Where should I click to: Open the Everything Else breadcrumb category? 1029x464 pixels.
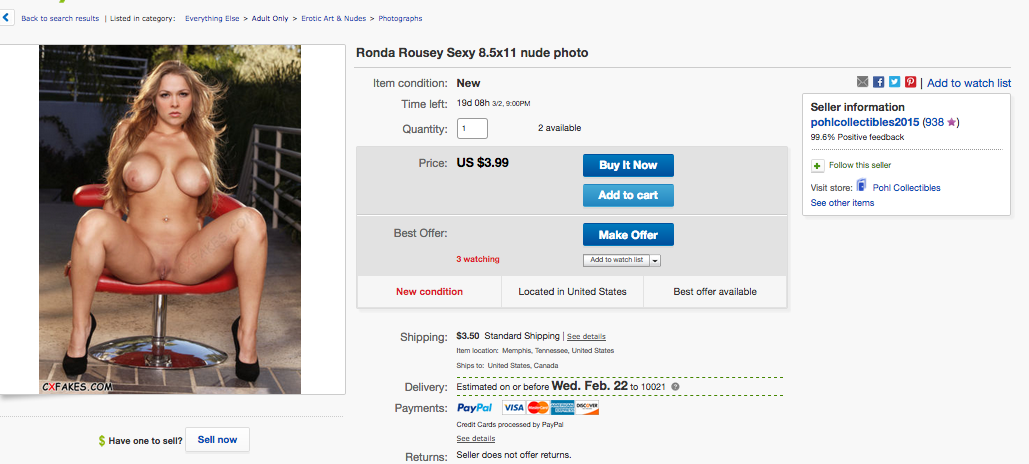217,18
